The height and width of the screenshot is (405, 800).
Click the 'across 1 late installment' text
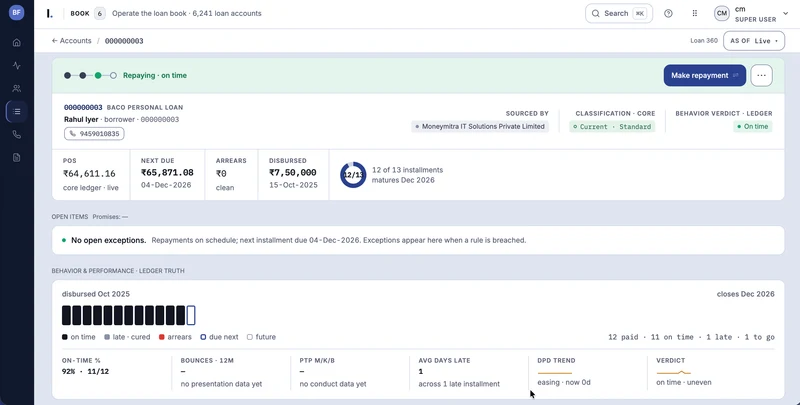(x=459, y=384)
